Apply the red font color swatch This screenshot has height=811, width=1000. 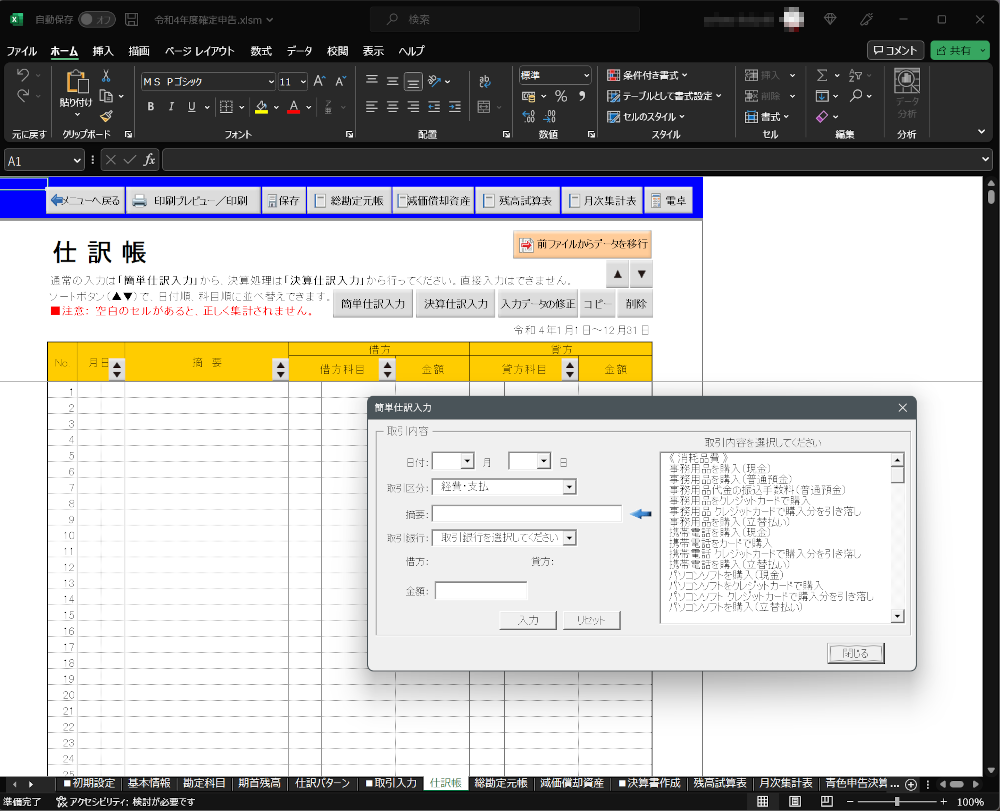pyautogui.click(x=293, y=106)
